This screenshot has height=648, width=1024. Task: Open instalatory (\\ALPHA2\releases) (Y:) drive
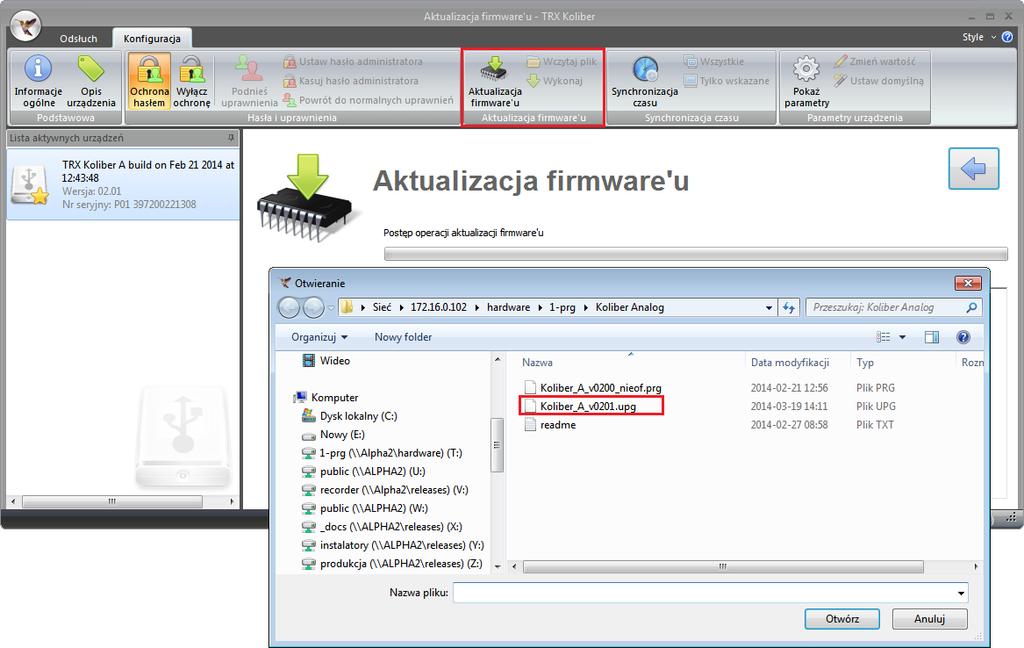click(x=392, y=545)
